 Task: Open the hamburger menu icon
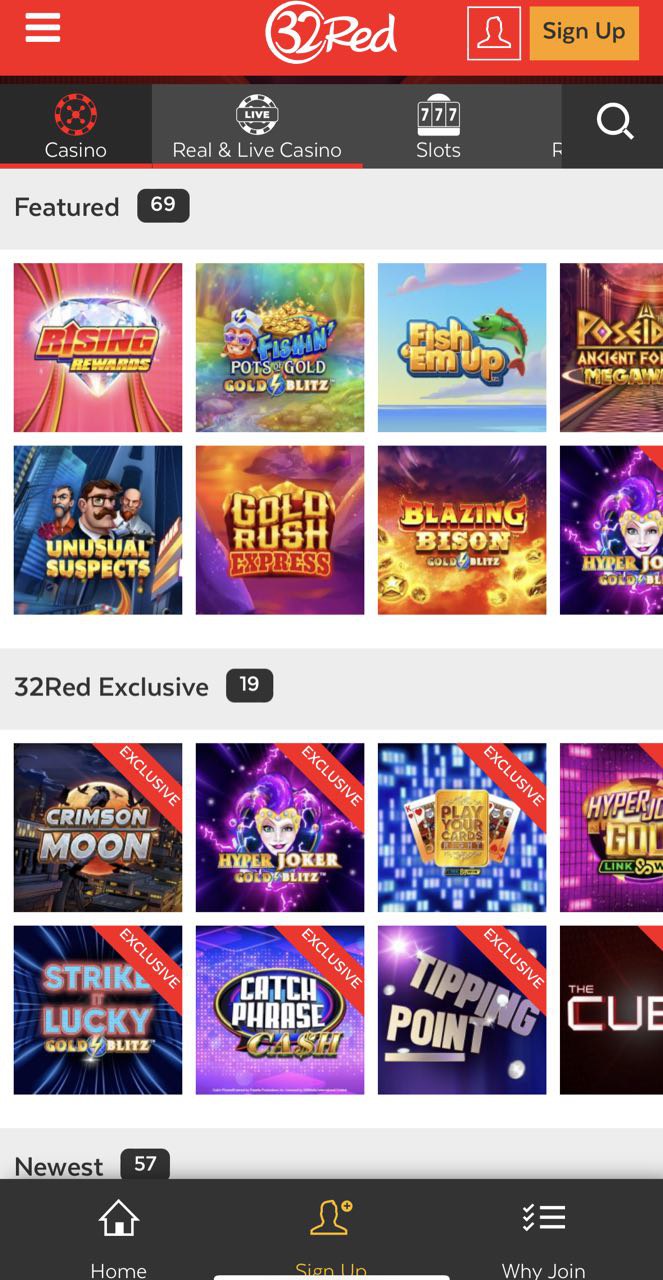[x=43, y=28]
